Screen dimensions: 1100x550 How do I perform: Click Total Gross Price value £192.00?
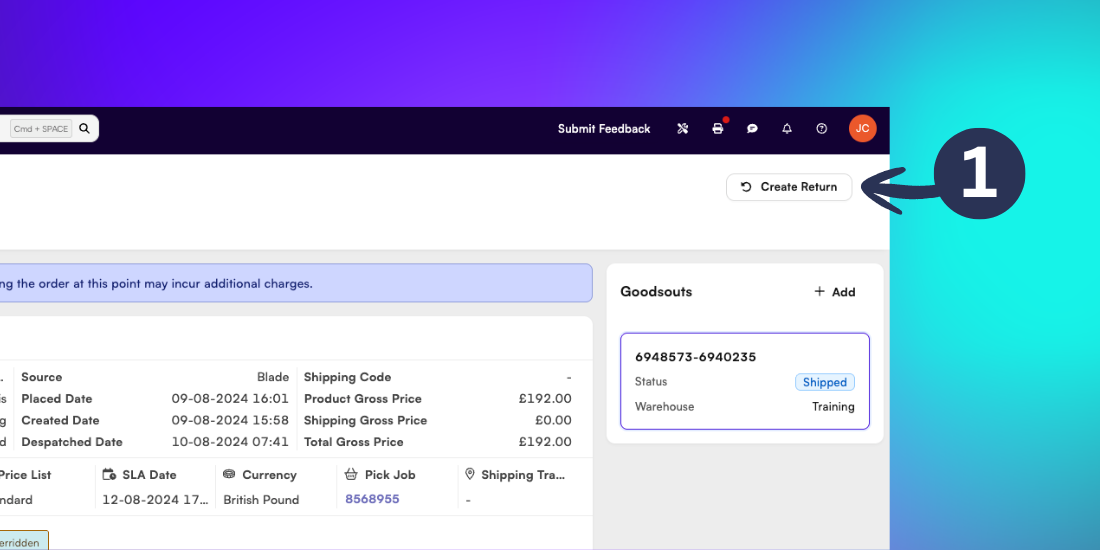545,443
